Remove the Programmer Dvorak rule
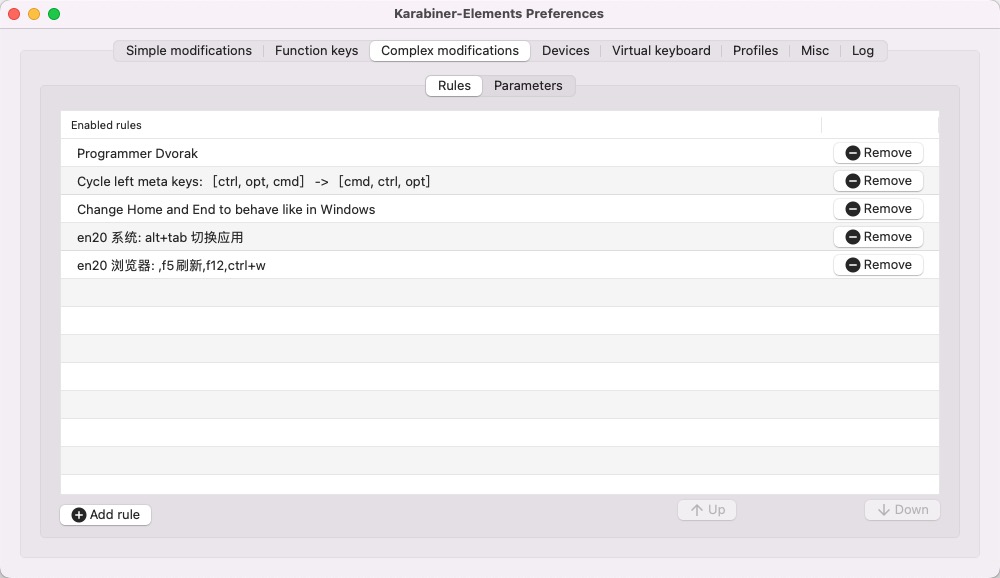1000x578 pixels. 878,152
